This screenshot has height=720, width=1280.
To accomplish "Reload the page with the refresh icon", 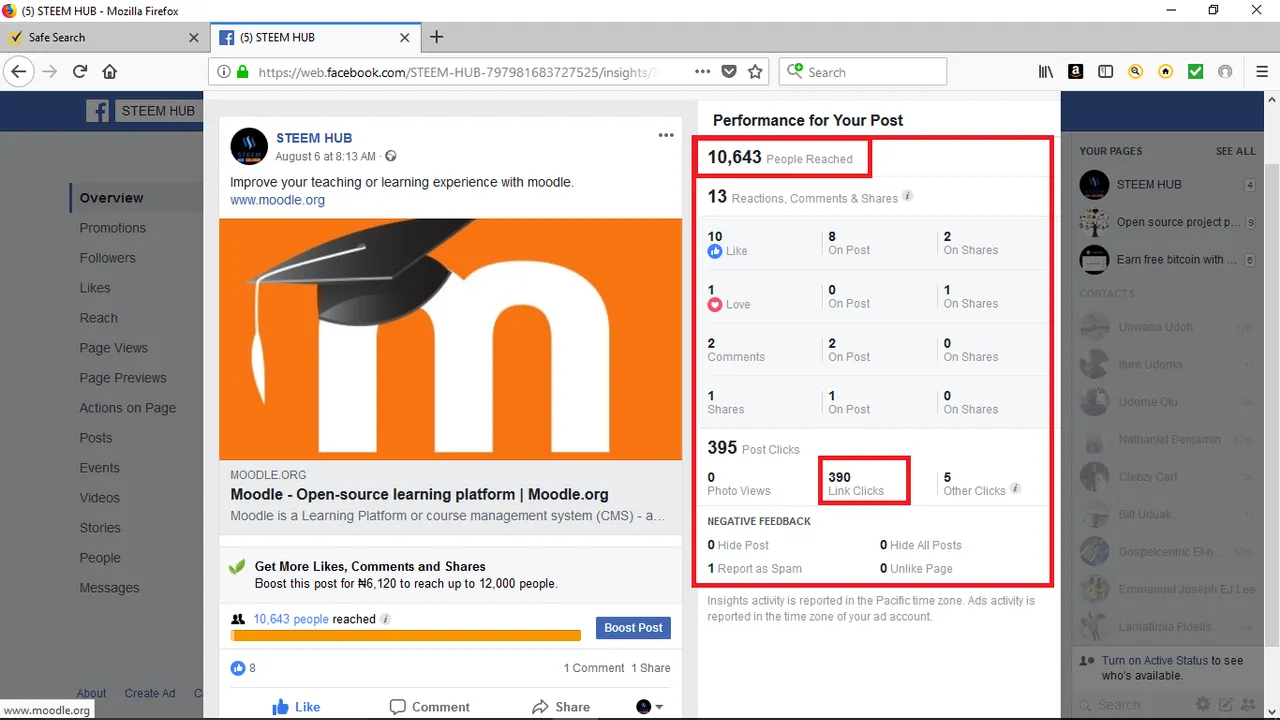I will (80, 72).
